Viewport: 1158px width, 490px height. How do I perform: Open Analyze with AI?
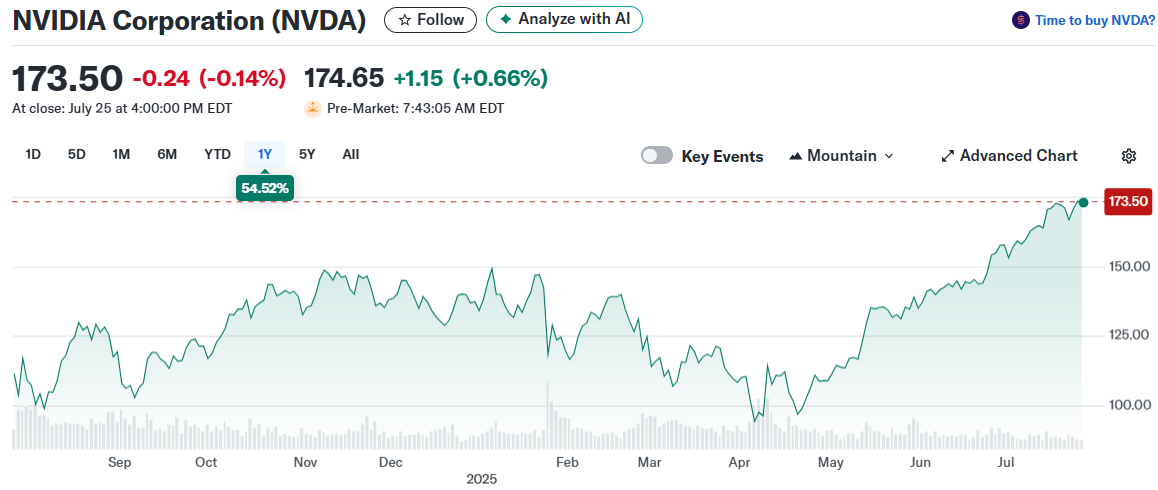[x=564, y=20]
